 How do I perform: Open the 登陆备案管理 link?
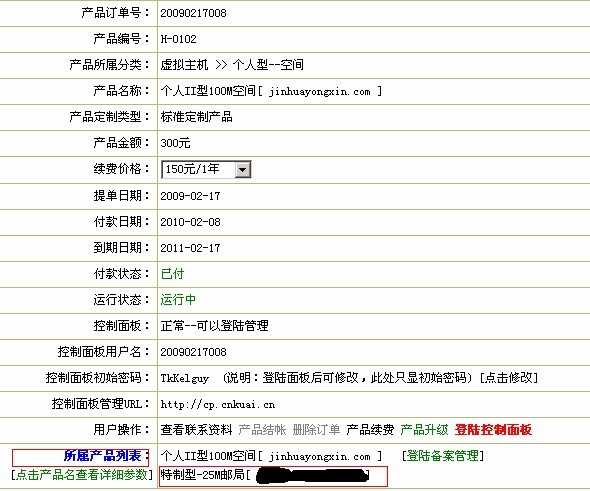(x=442, y=456)
